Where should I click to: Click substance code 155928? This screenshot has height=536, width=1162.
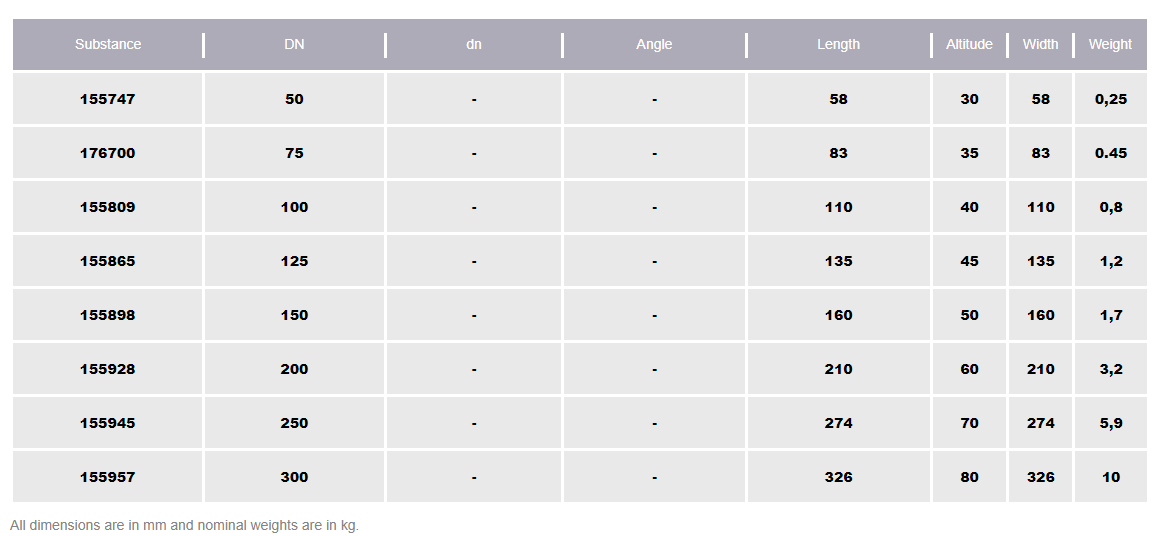click(108, 369)
